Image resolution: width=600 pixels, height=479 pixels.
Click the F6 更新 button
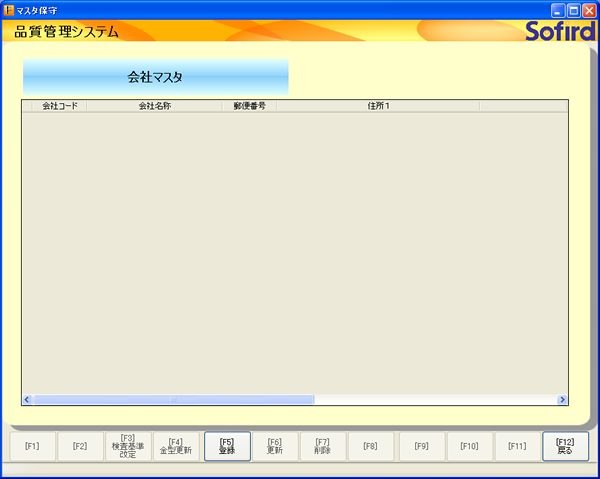coord(275,446)
